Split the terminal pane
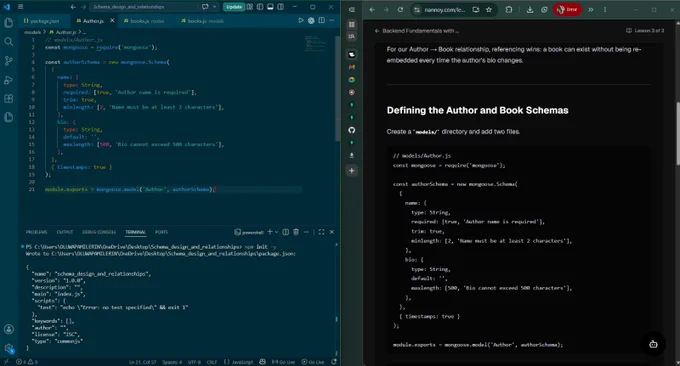 click(286, 232)
